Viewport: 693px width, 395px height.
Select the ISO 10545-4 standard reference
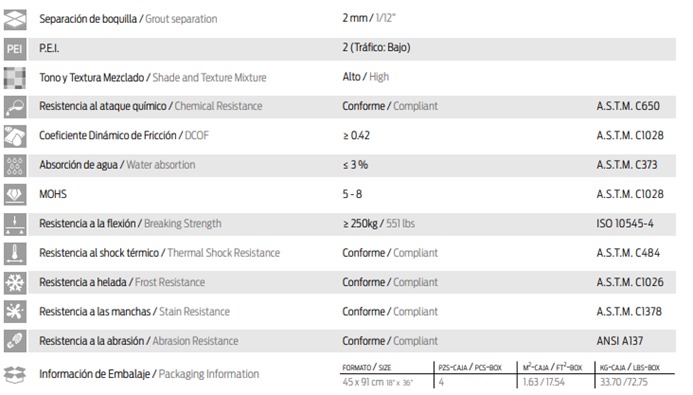coord(624,224)
